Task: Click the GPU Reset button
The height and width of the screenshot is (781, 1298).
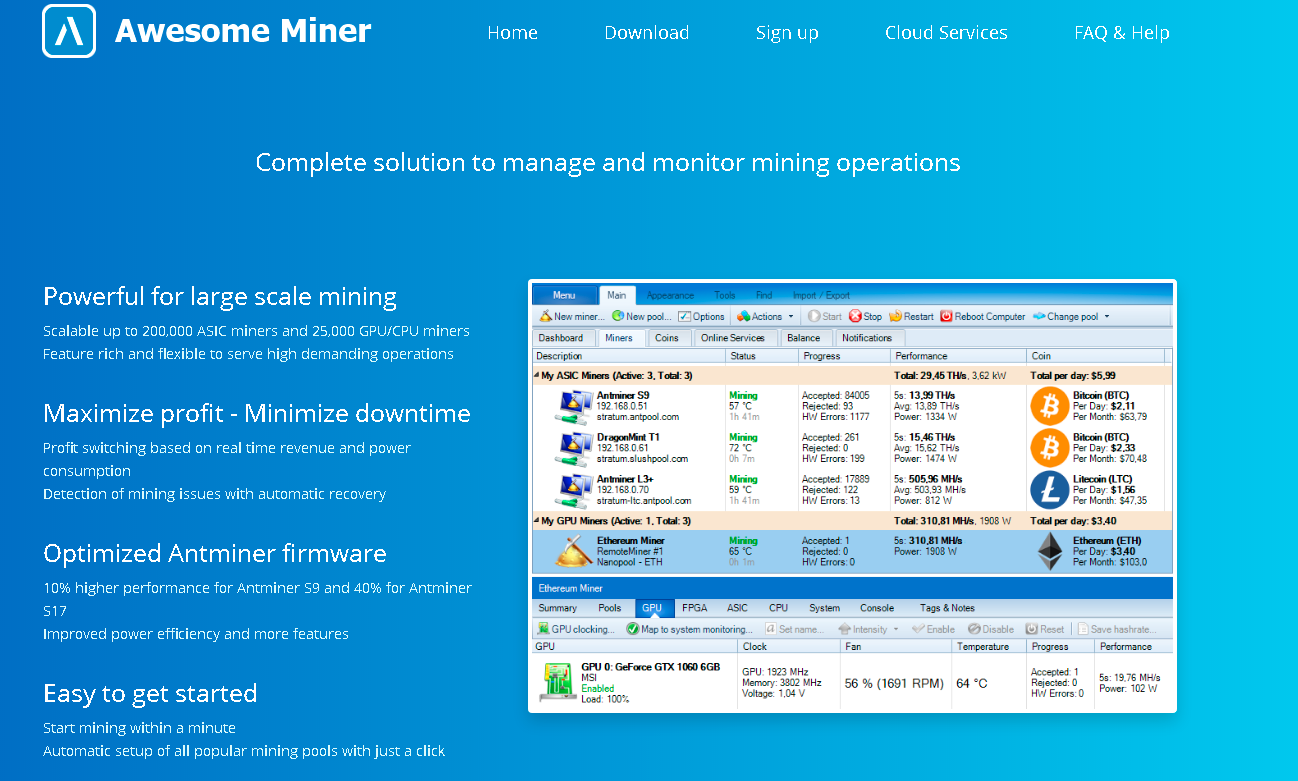Action: [1045, 629]
